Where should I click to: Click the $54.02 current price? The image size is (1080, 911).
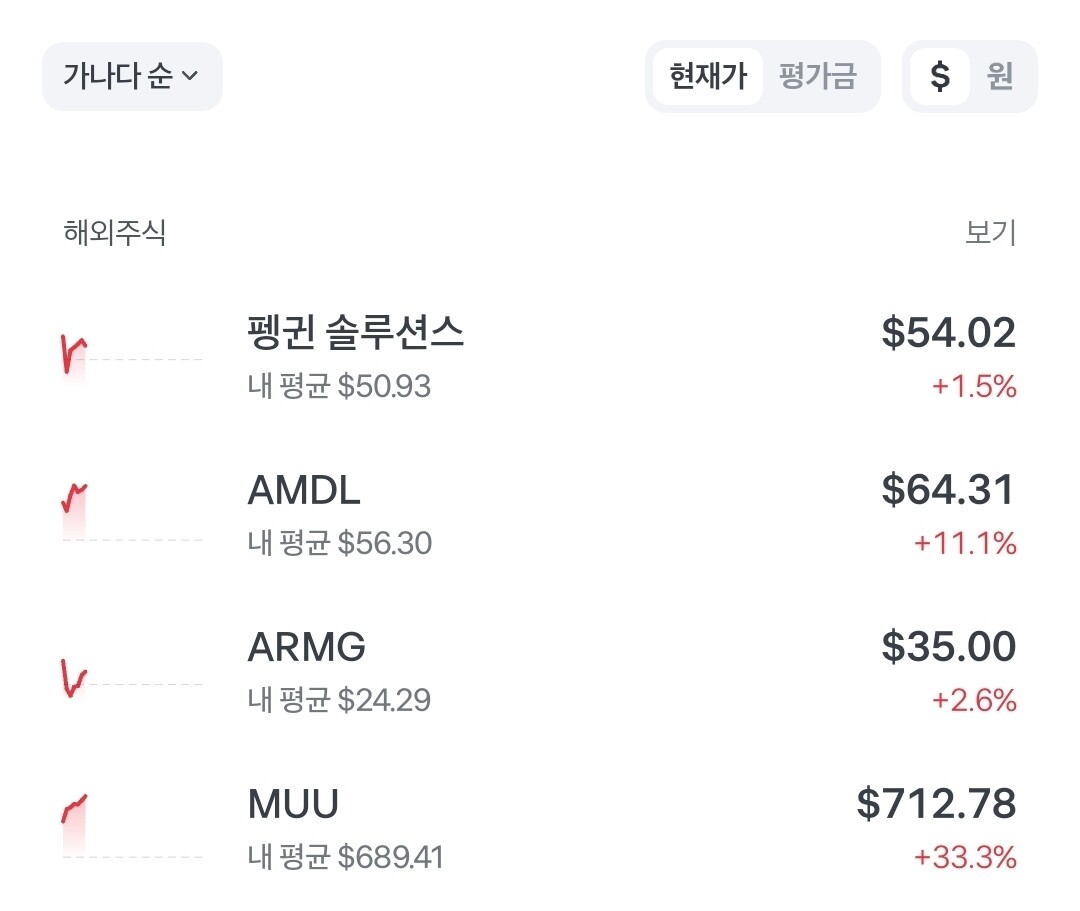tap(948, 333)
